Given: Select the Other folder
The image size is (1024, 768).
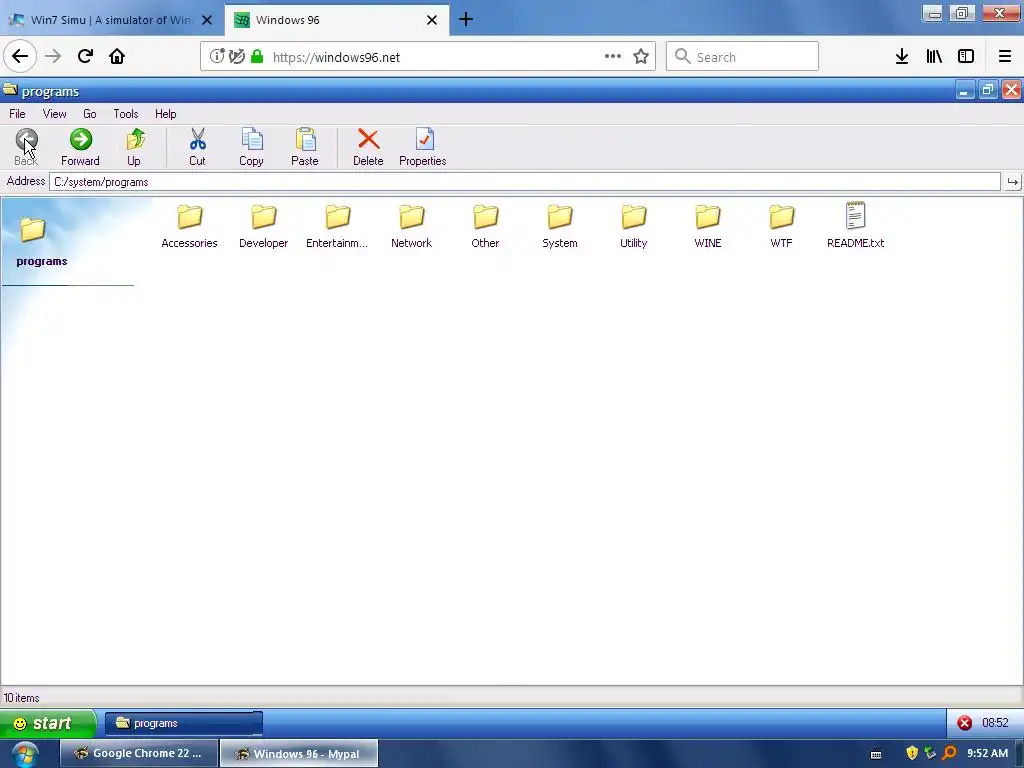Looking at the screenshot, I should pyautogui.click(x=485, y=226).
